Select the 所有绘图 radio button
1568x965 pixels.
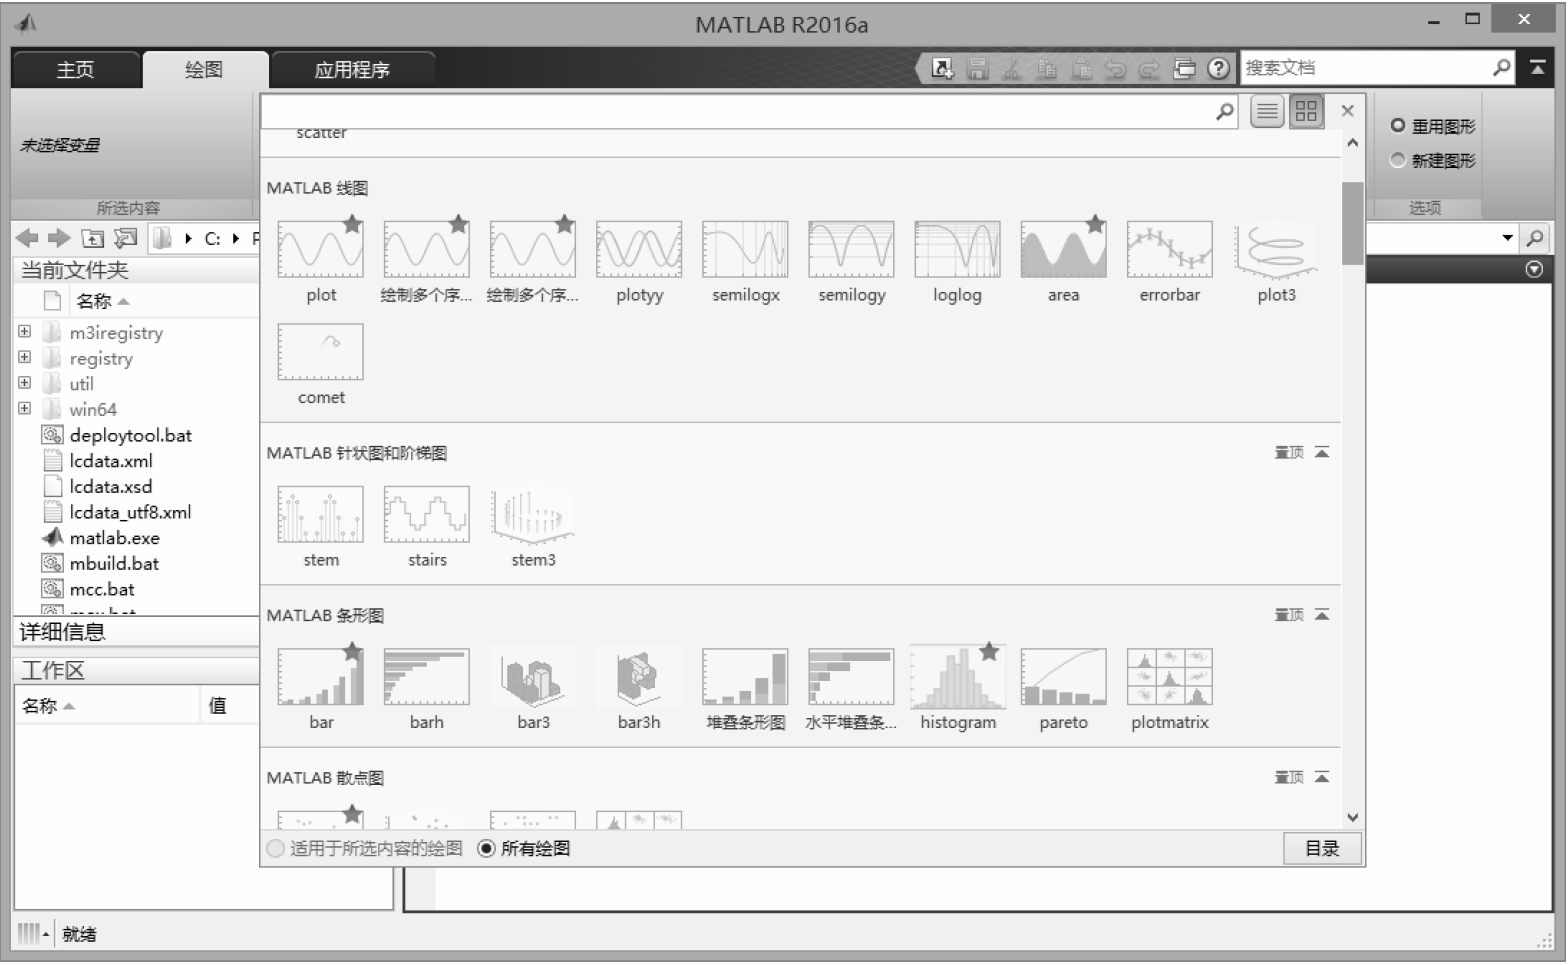tap(487, 849)
